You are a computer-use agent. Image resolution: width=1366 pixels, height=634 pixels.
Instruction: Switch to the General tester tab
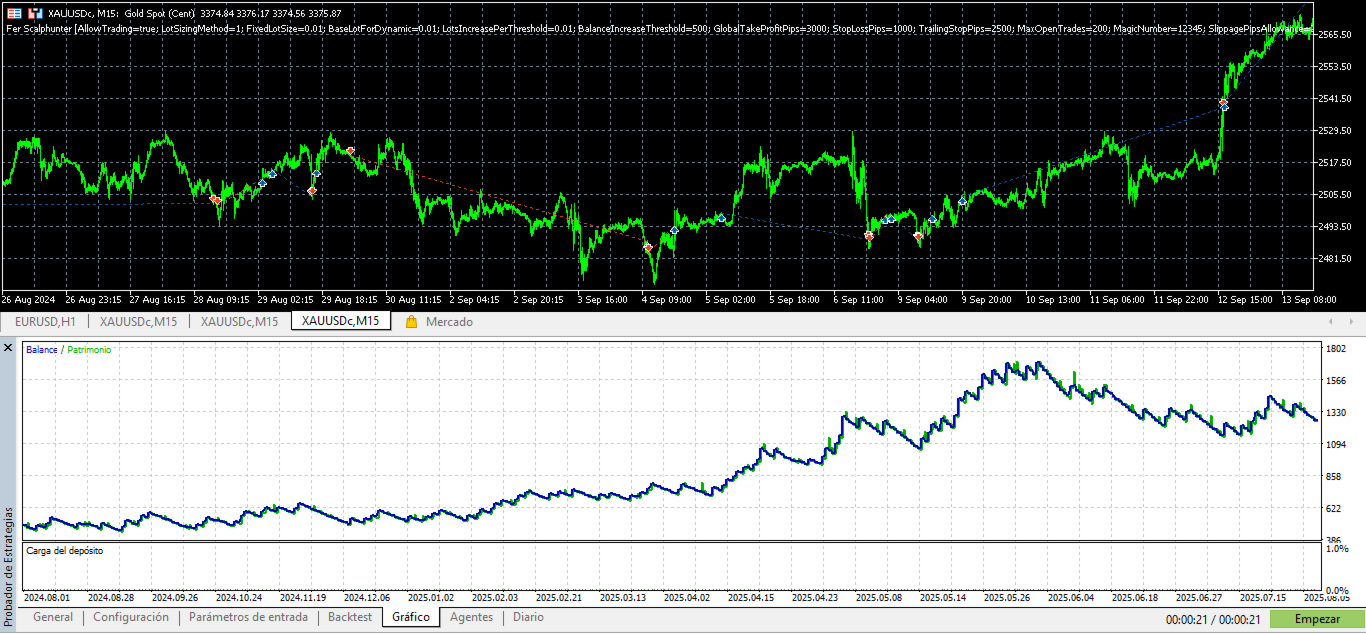click(x=53, y=617)
